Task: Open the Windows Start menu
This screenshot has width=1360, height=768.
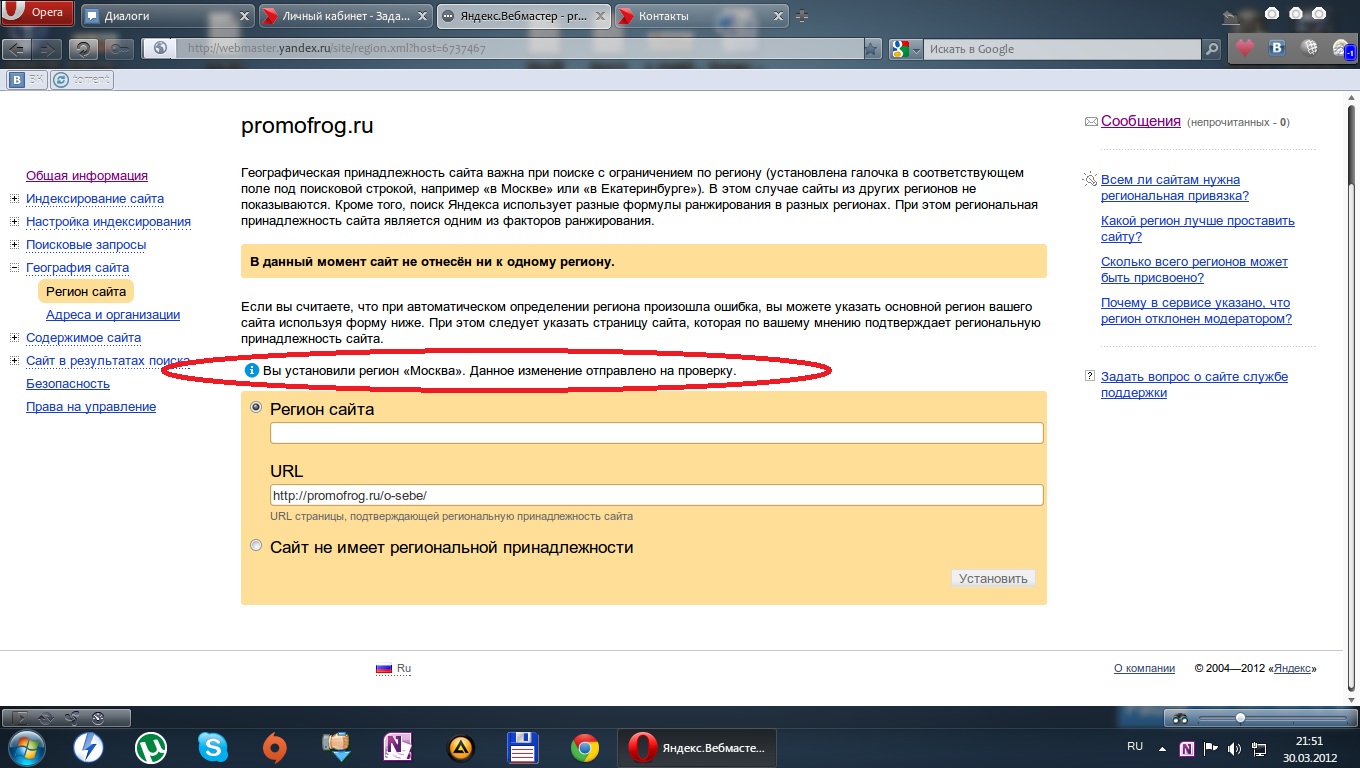Action: click(x=29, y=747)
